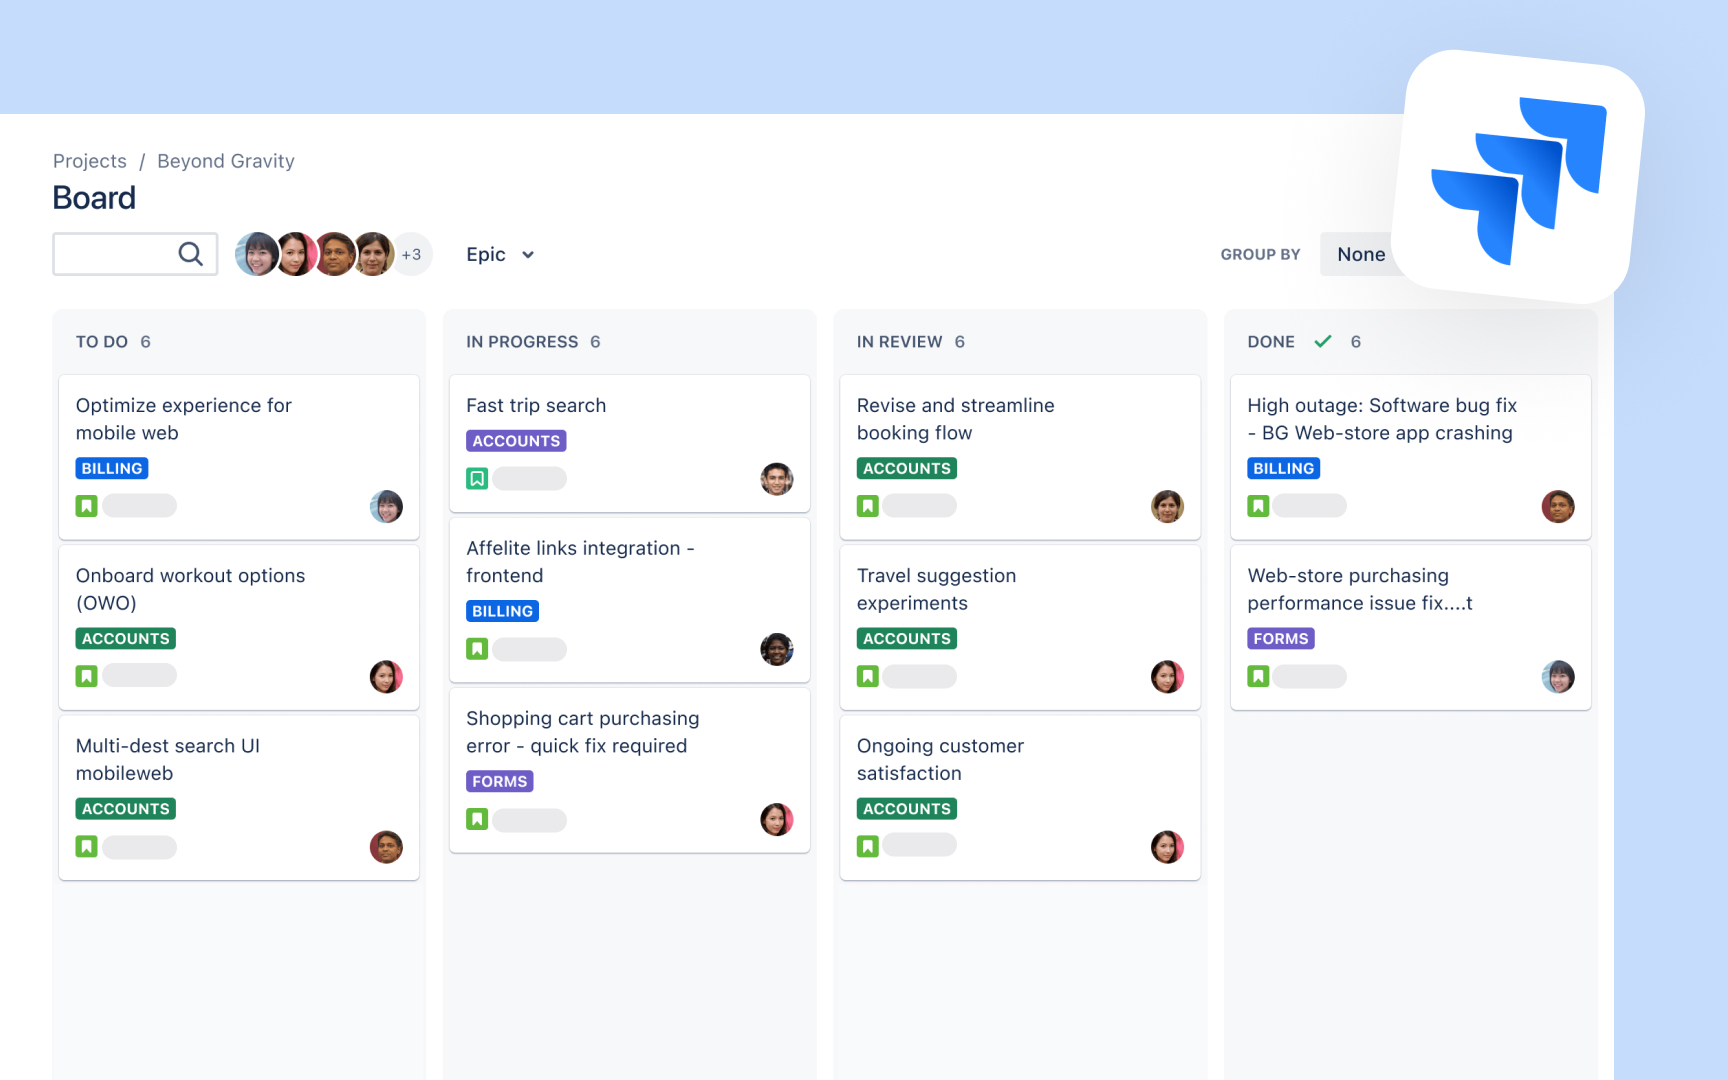Open the GROUP BY "None" dropdown
Viewport: 1728px width, 1080px height.
pyautogui.click(x=1361, y=254)
